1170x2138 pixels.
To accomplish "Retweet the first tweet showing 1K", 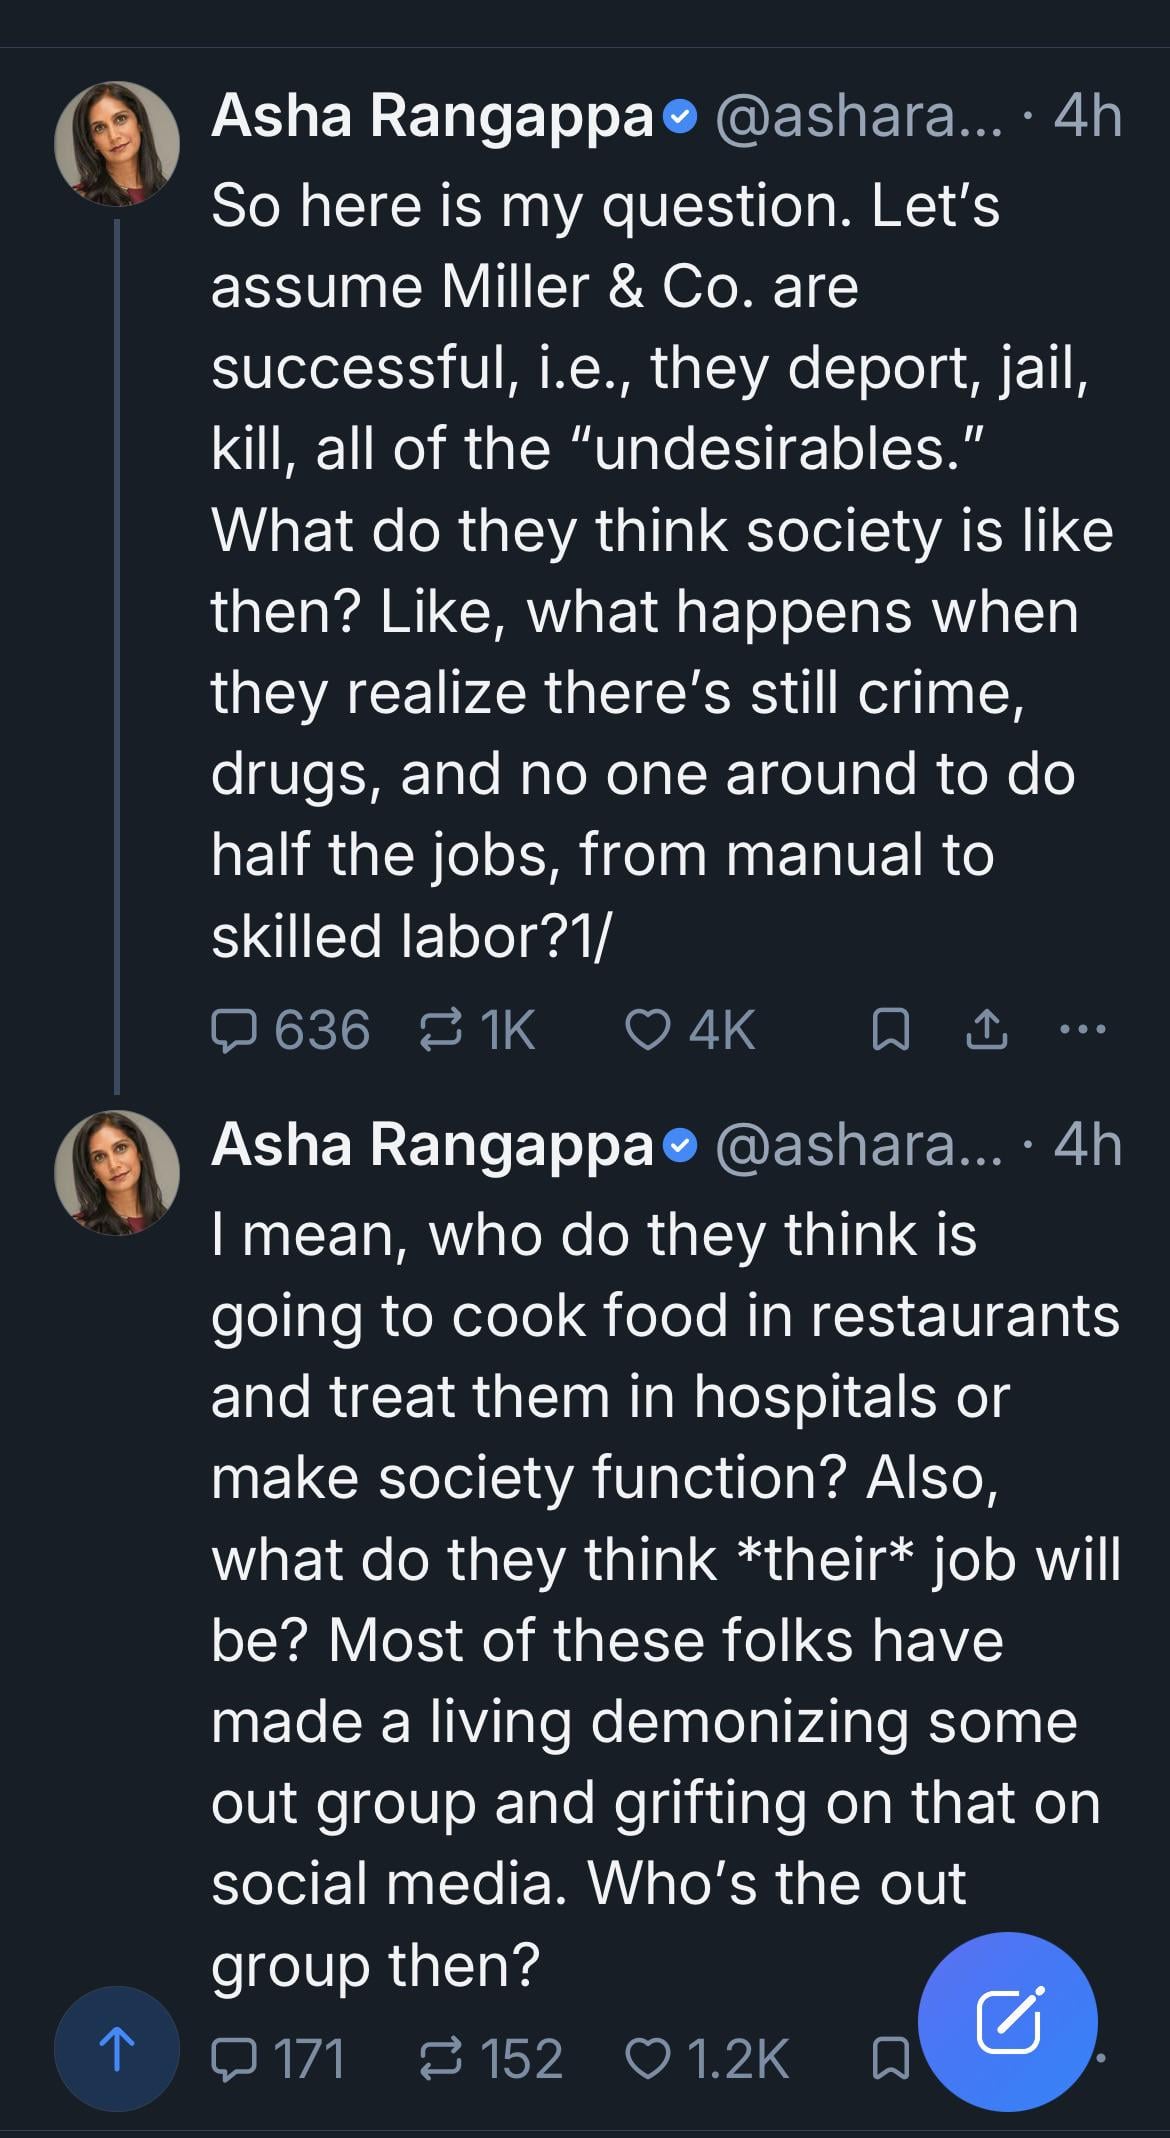I will coord(440,1030).
